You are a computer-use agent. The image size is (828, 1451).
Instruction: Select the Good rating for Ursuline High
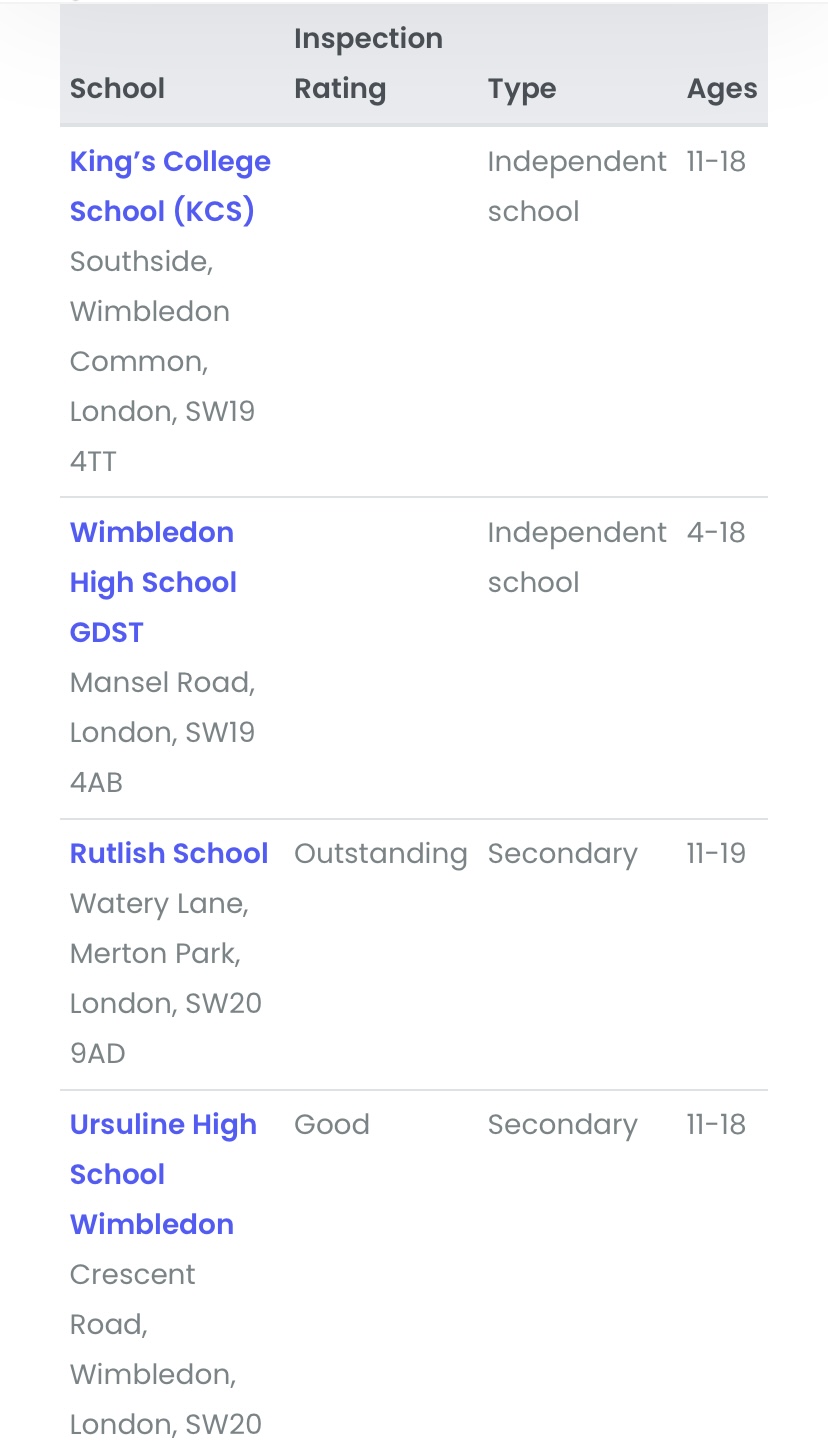pyautogui.click(x=331, y=1124)
